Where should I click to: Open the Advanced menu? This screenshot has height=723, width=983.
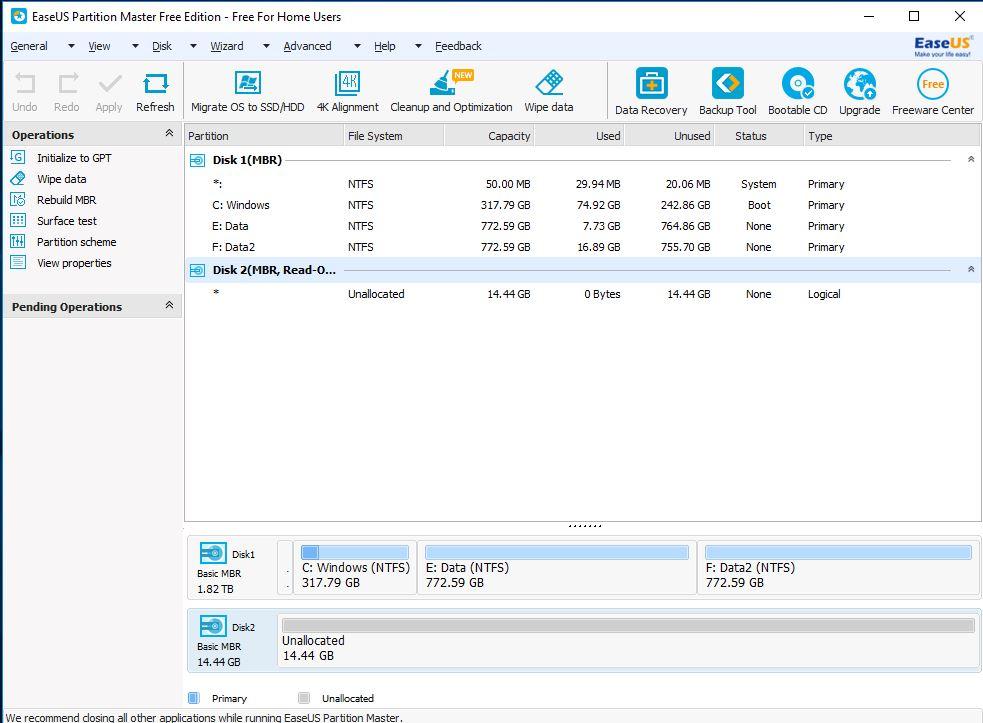pos(307,46)
